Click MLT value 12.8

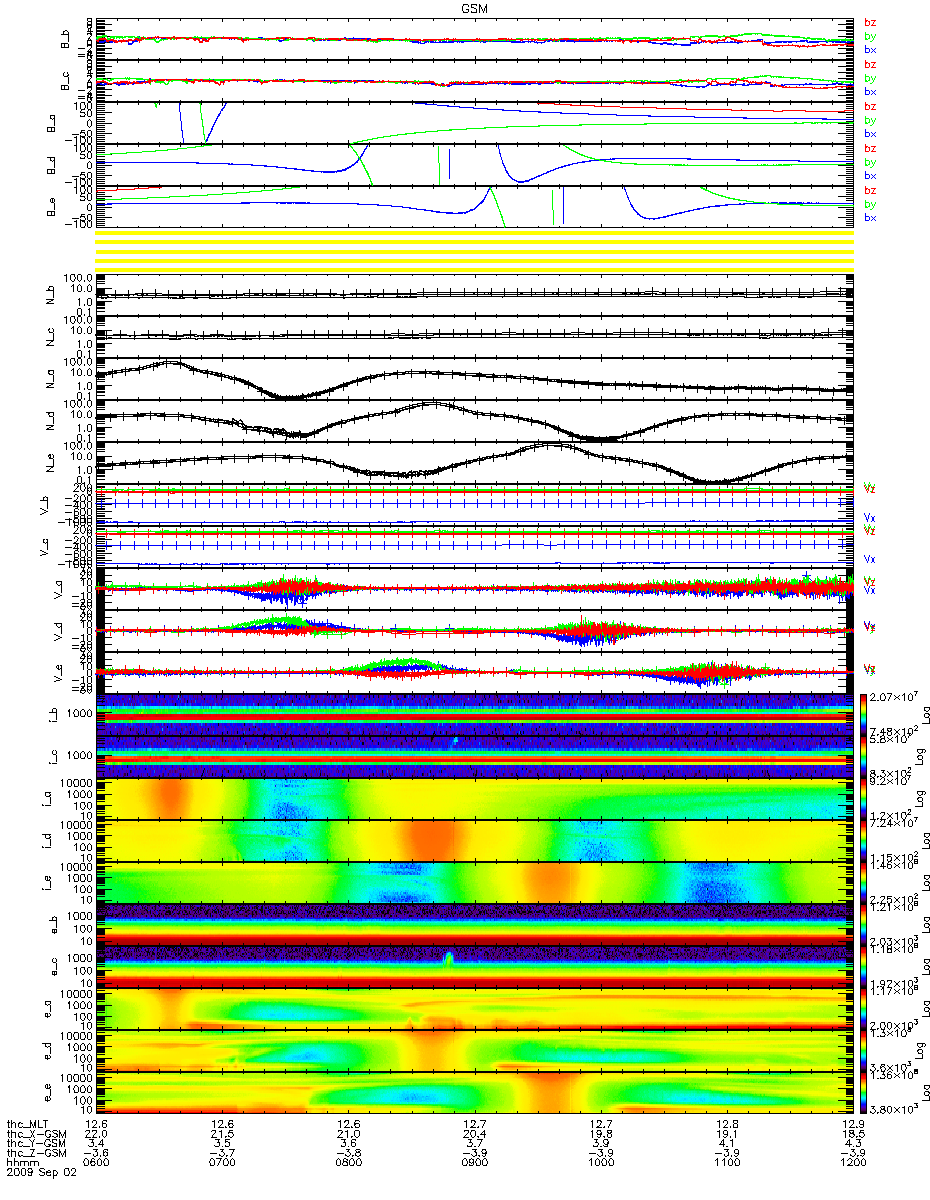pyautogui.click(x=726, y=1123)
